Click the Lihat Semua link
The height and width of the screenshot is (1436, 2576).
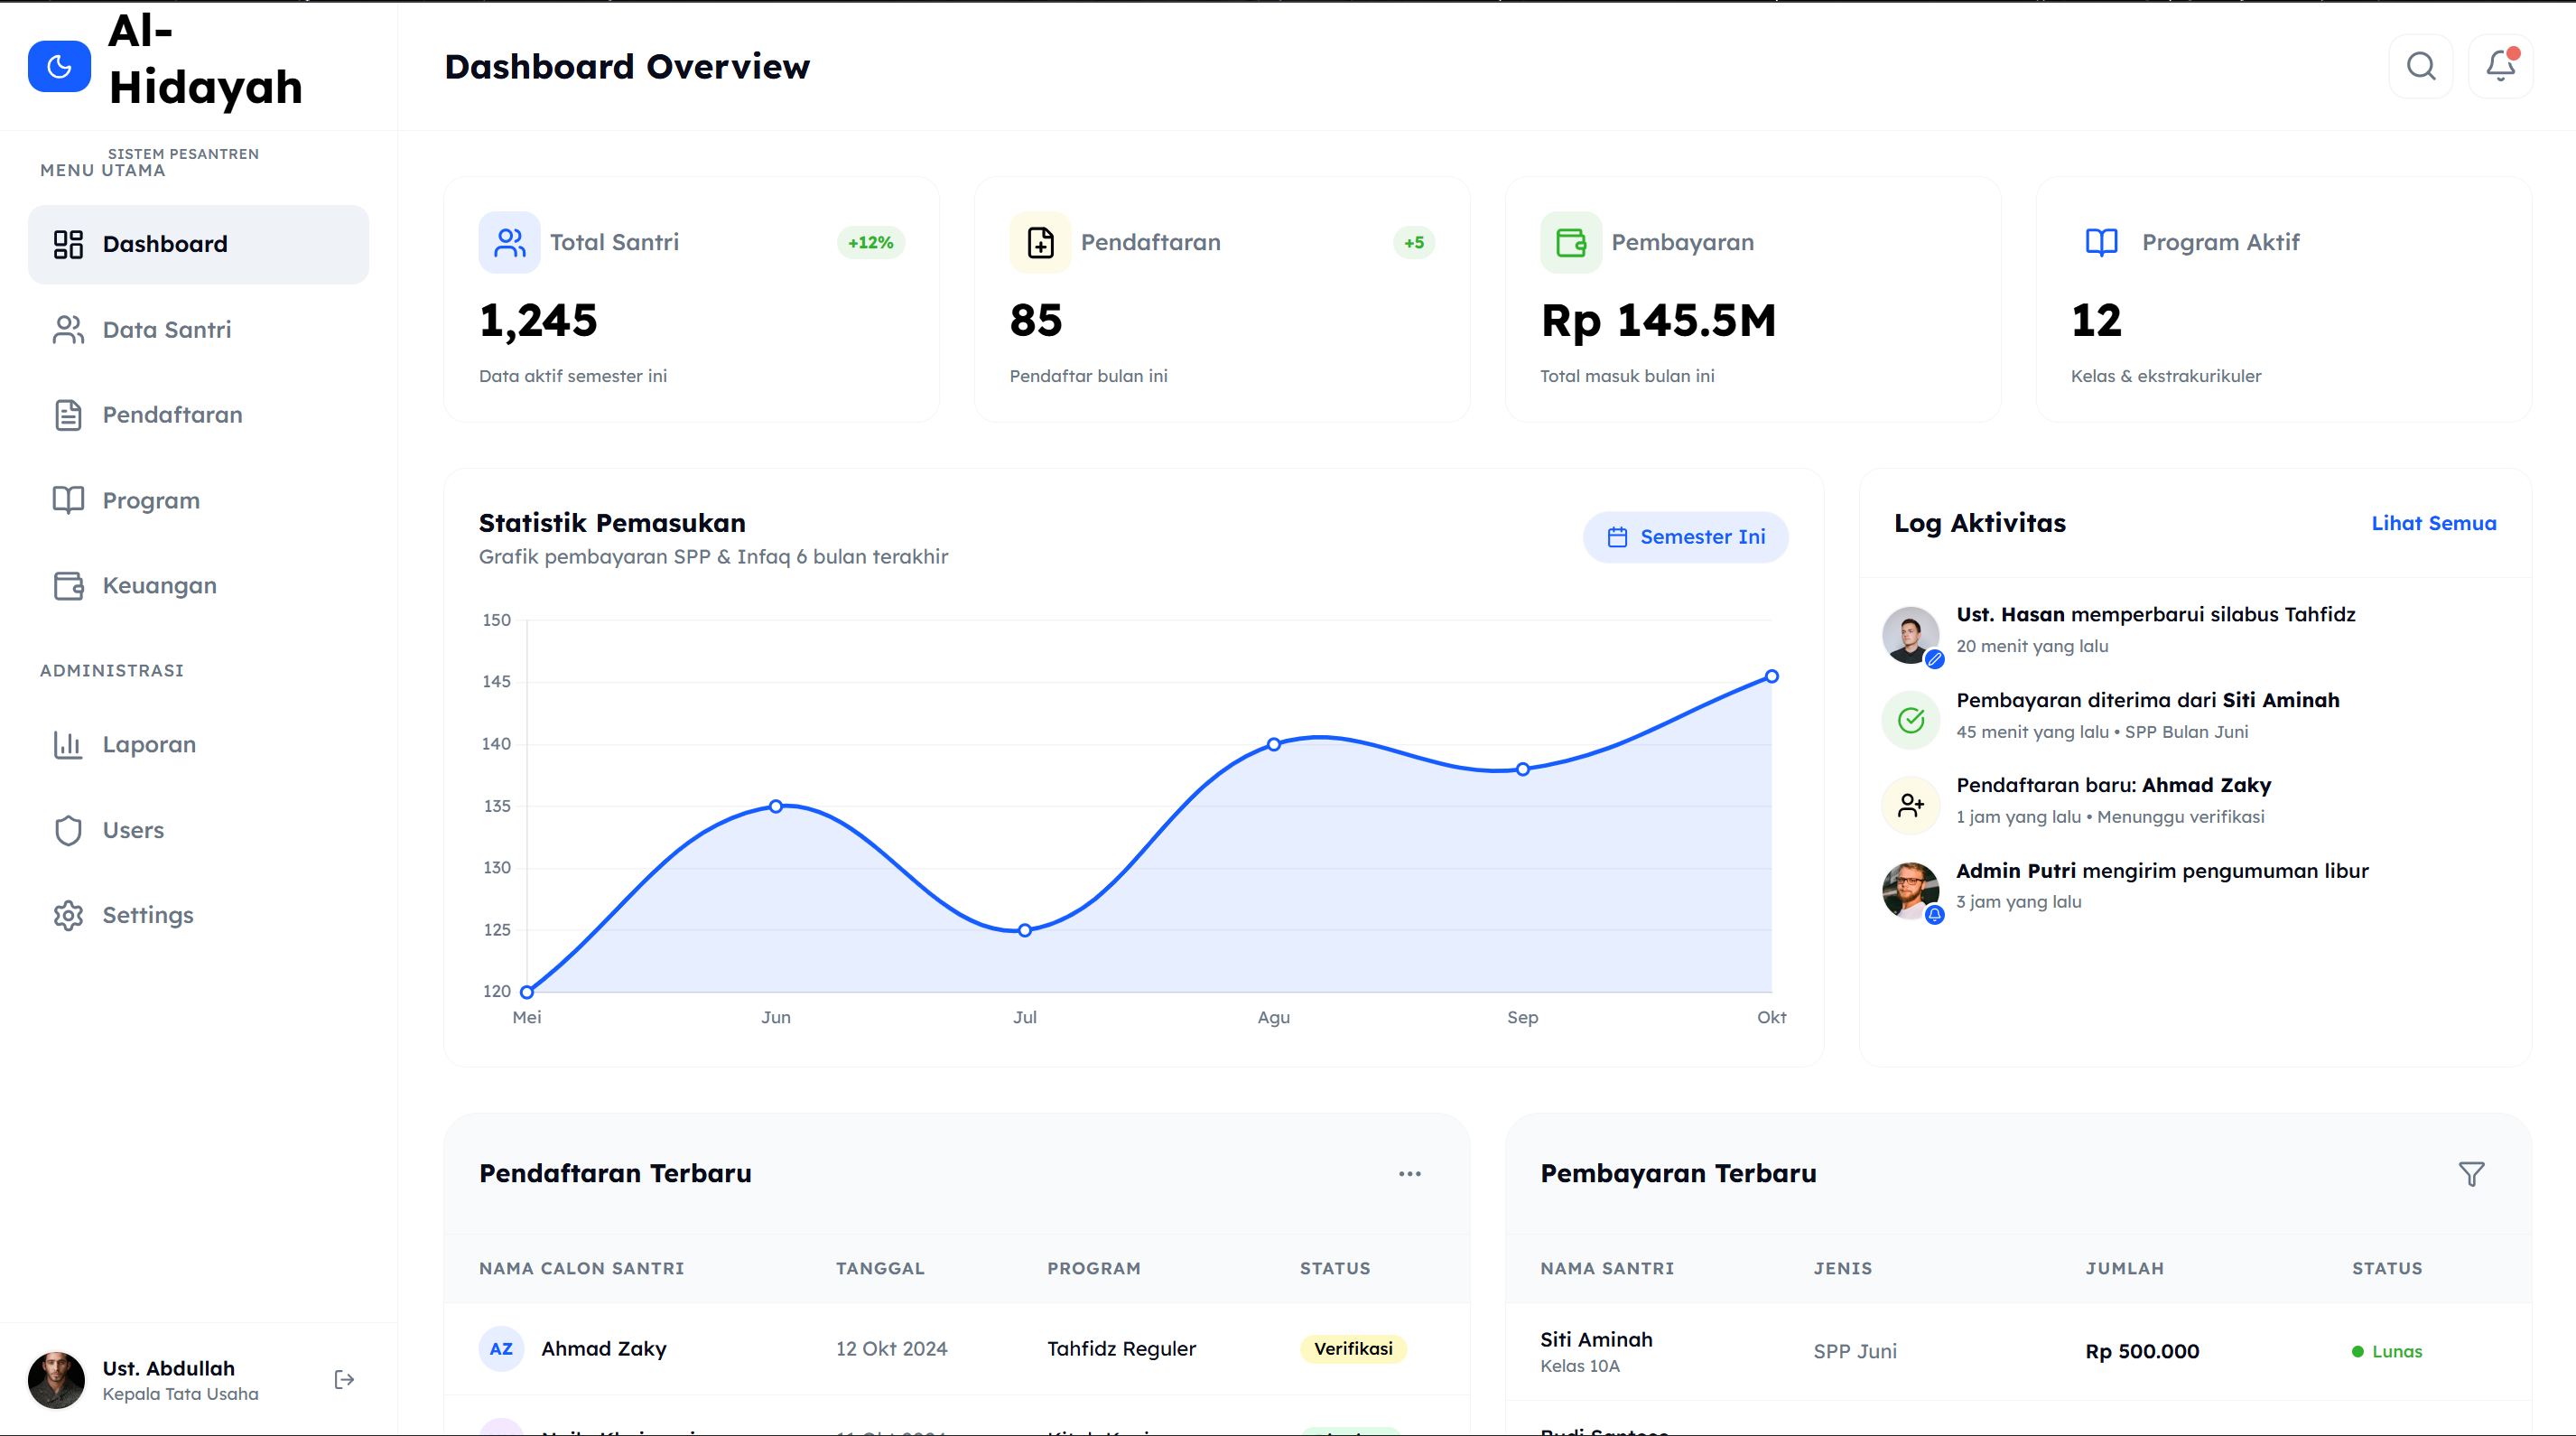(x=2433, y=523)
